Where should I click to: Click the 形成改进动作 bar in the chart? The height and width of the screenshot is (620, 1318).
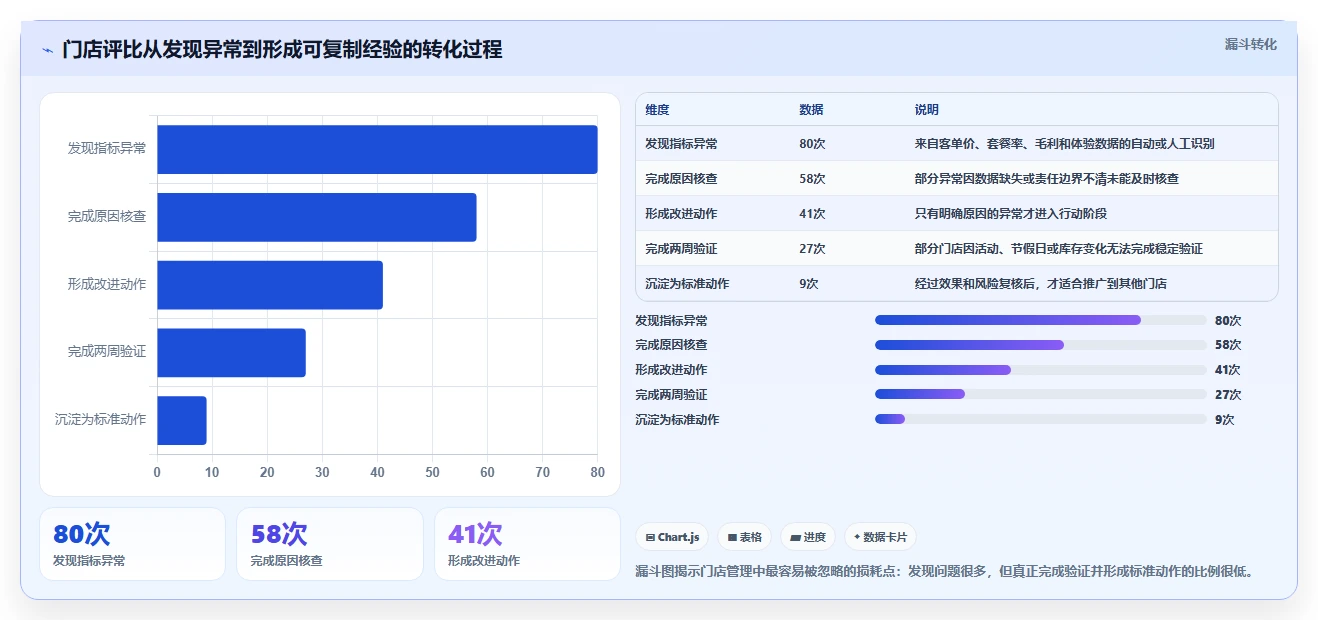coord(270,285)
